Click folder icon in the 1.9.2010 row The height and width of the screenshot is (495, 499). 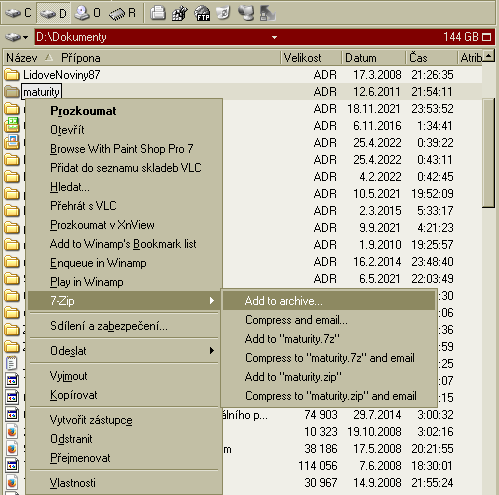coord(12,245)
